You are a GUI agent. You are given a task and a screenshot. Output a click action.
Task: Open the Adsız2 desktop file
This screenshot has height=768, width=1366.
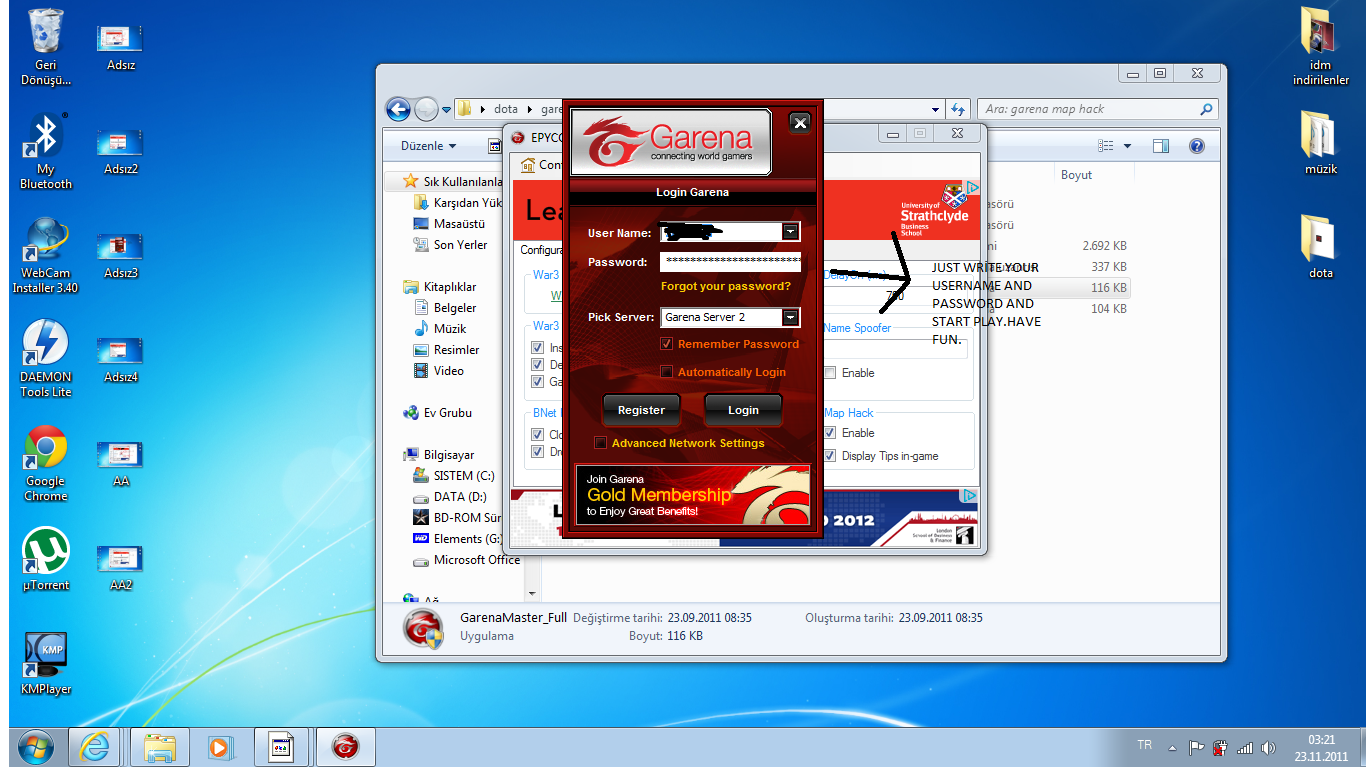point(120,151)
